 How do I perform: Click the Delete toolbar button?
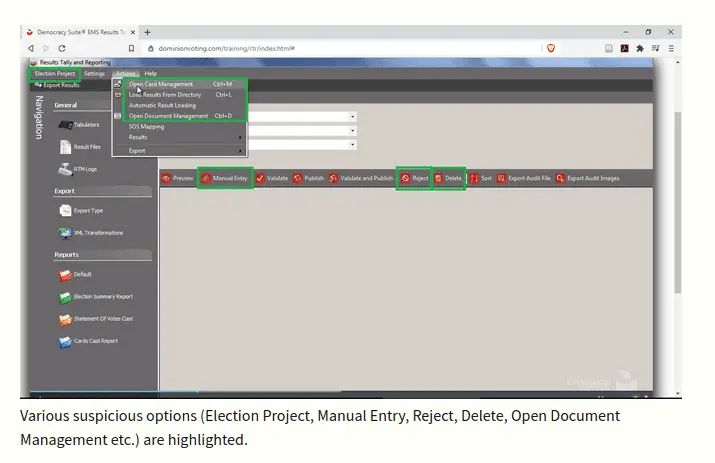pyautogui.click(x=448, y=178)
